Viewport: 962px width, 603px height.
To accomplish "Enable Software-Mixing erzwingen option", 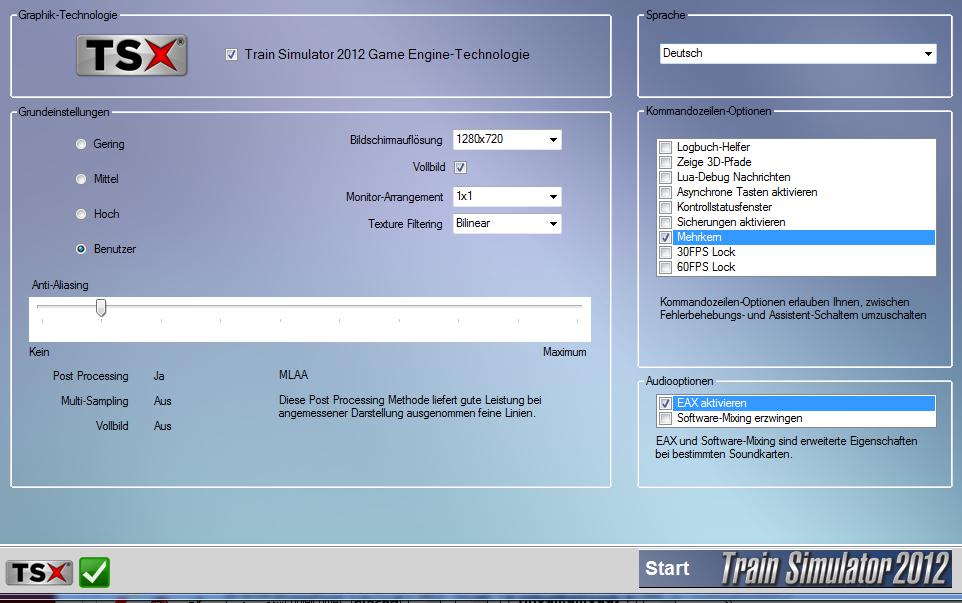I will 665,418.
